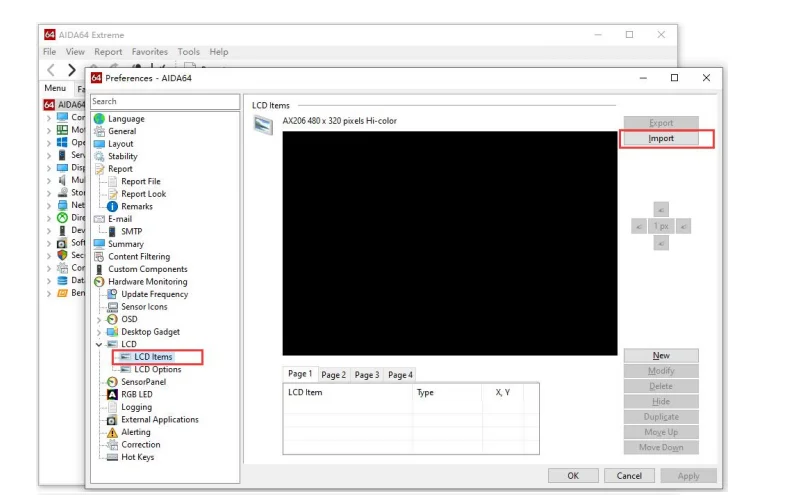The height and width of the screenshot is (495, 804).
Task: Open the Tools menu
Action: pyautogui.click(x=189, y=52)
